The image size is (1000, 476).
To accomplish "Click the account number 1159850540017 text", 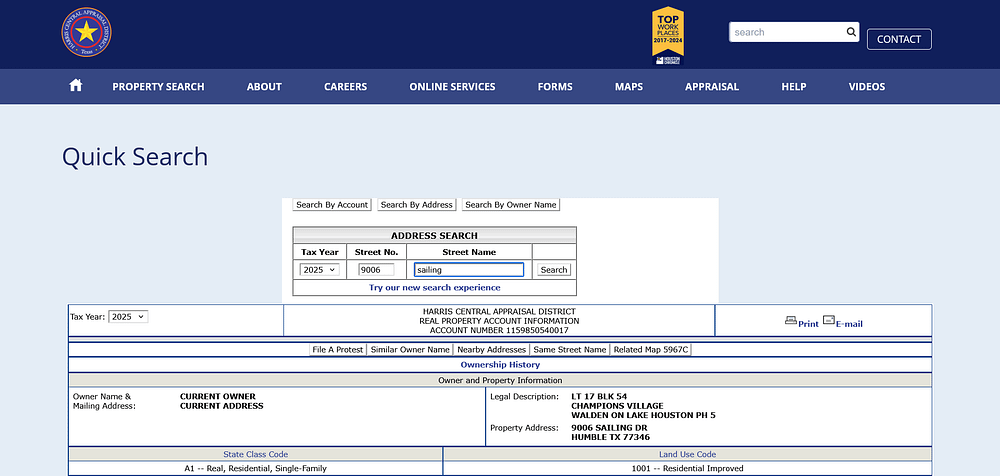I will tap(499, 331).
